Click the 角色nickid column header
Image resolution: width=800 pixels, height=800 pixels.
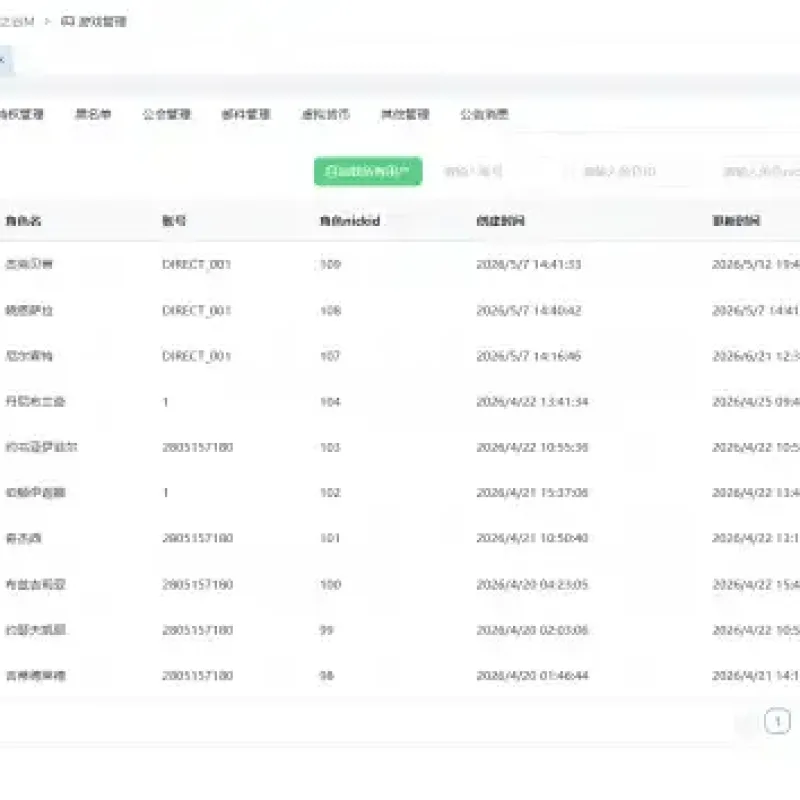(x=349, y=220)
